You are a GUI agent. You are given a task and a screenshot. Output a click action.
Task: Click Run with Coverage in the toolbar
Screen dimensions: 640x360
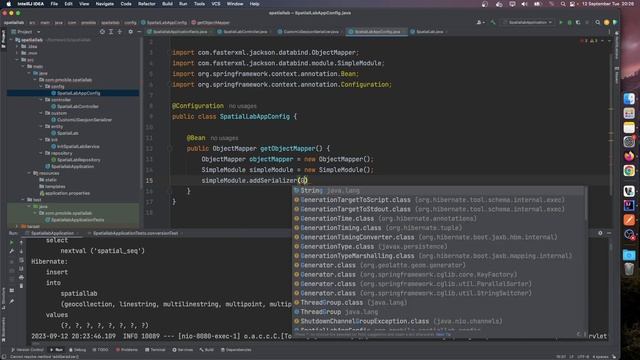point(578,22)
